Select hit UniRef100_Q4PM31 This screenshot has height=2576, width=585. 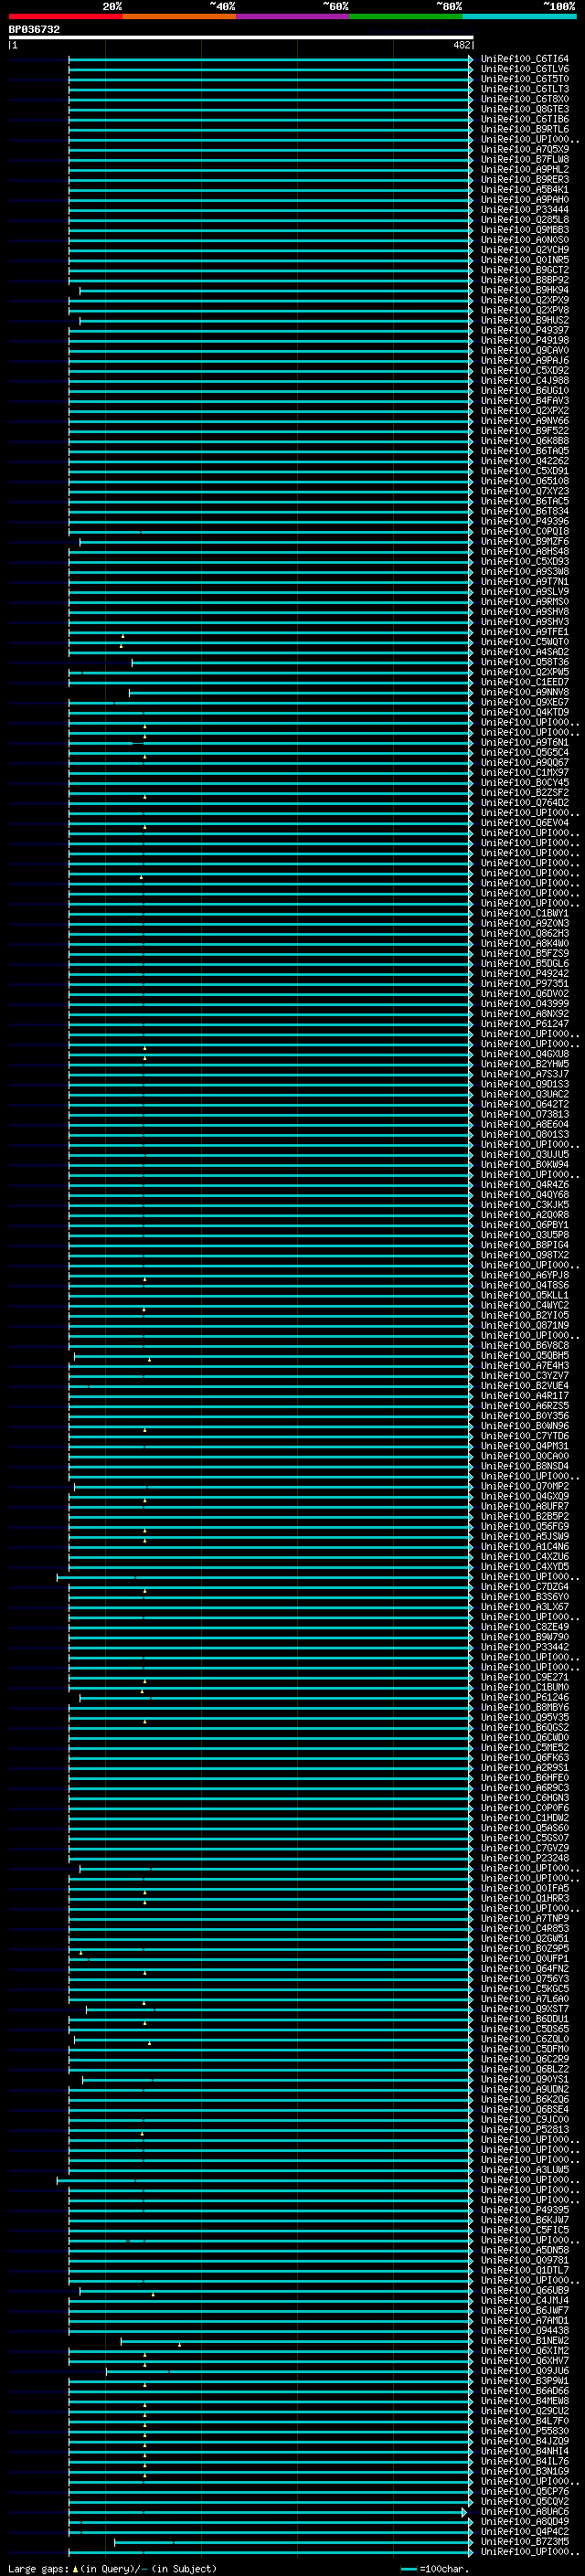point(525,1446)
